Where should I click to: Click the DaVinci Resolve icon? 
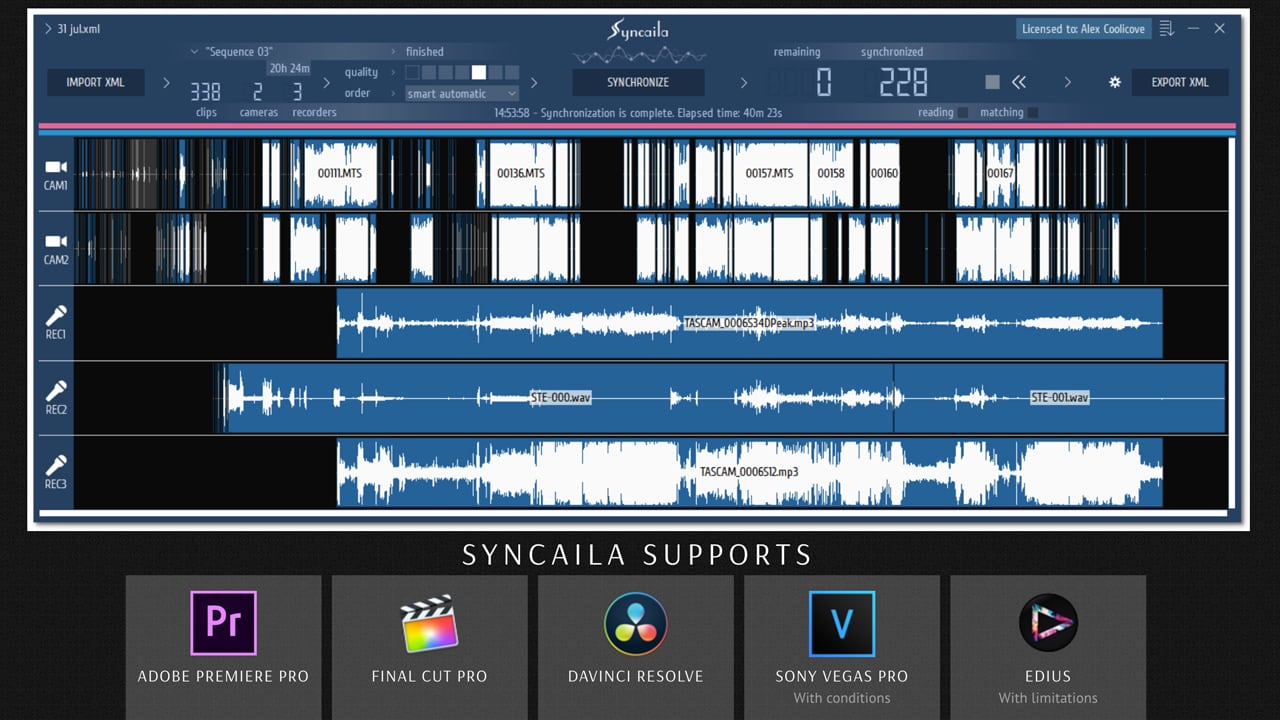(636, 623)
